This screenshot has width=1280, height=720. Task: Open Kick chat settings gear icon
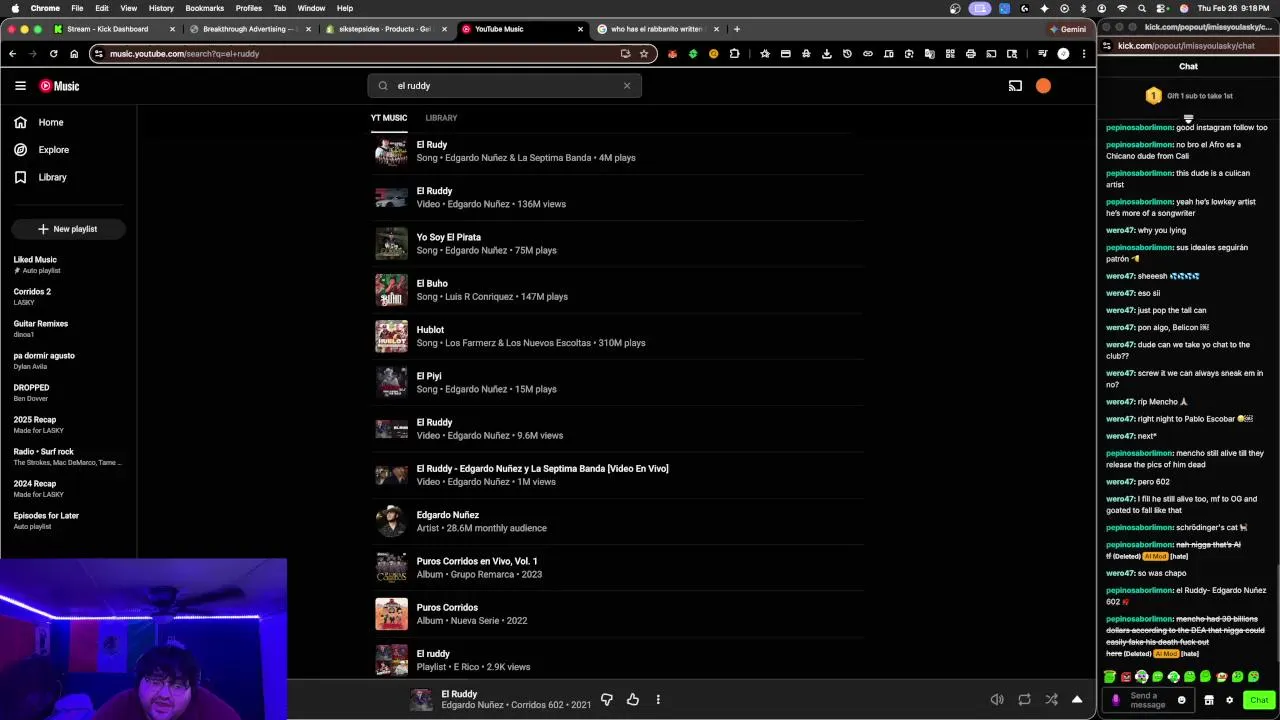1229,700
